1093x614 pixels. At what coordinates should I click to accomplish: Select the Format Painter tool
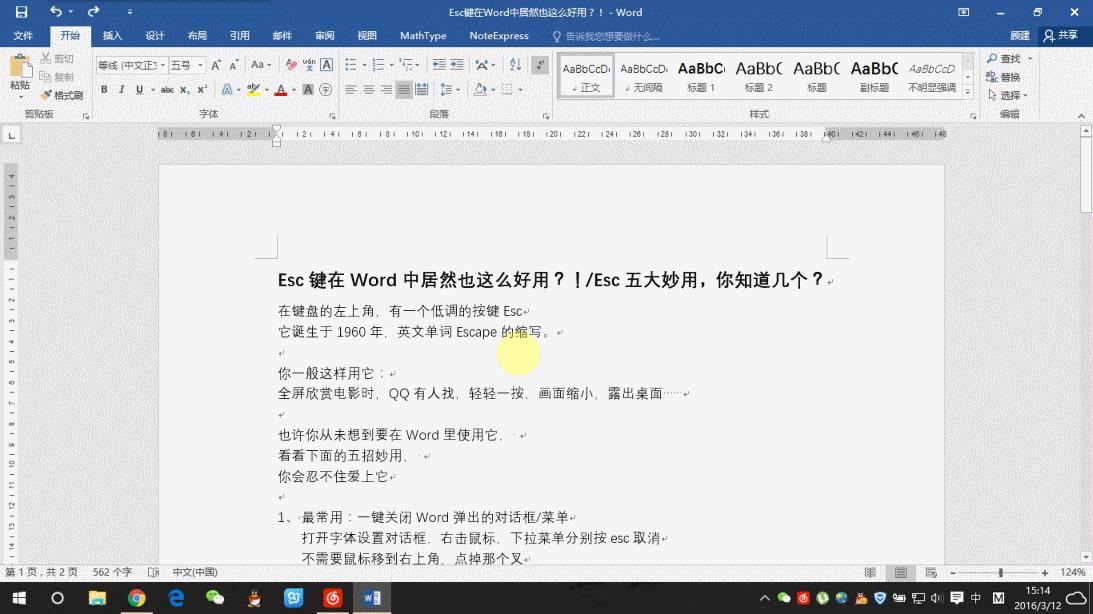pos(63,95)
